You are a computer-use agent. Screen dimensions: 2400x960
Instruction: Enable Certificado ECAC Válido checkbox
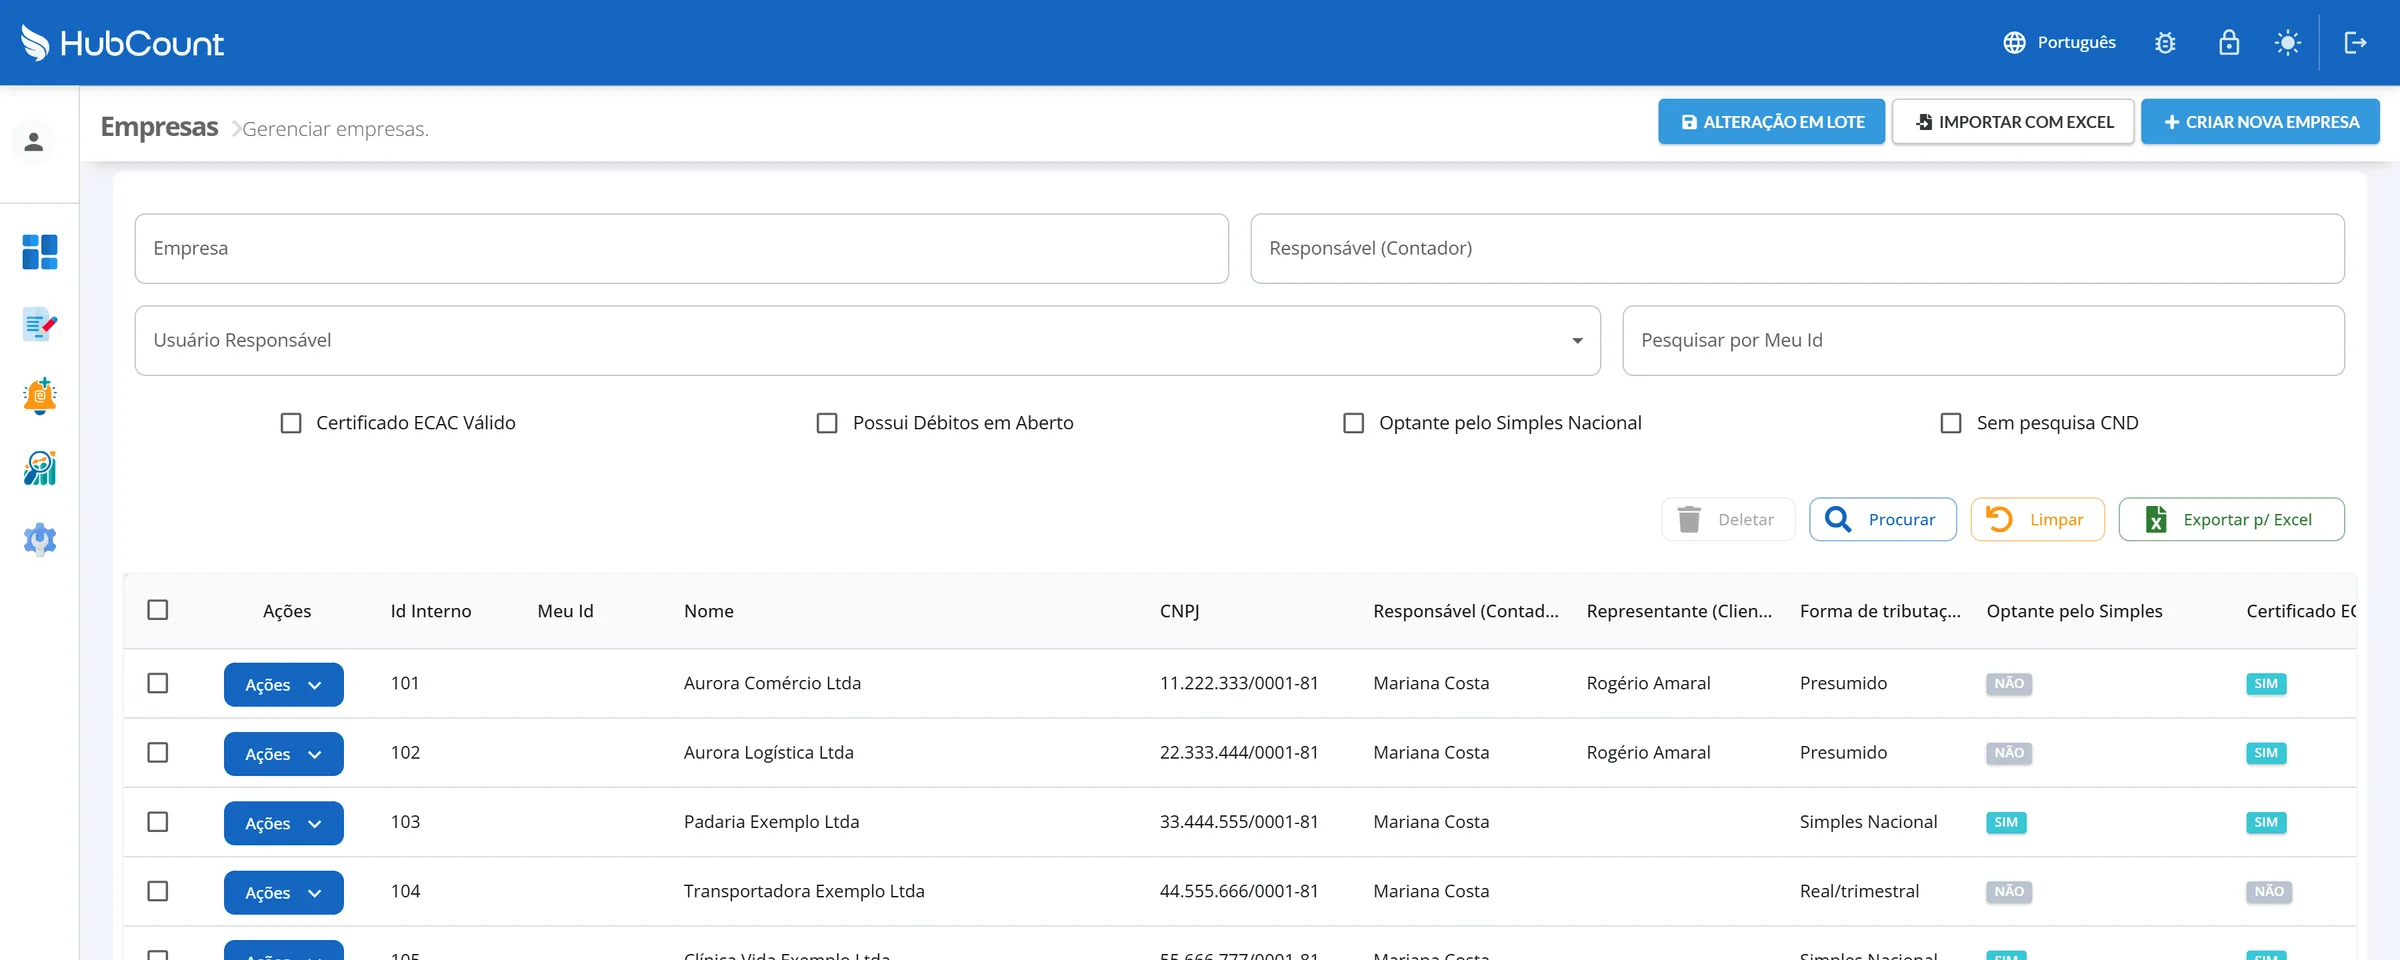click(291, 423)
